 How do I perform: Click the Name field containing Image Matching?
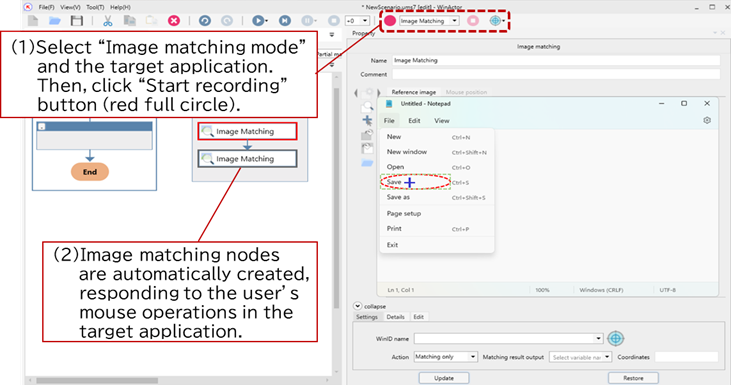pyautogui.click(x=556, y=61)
